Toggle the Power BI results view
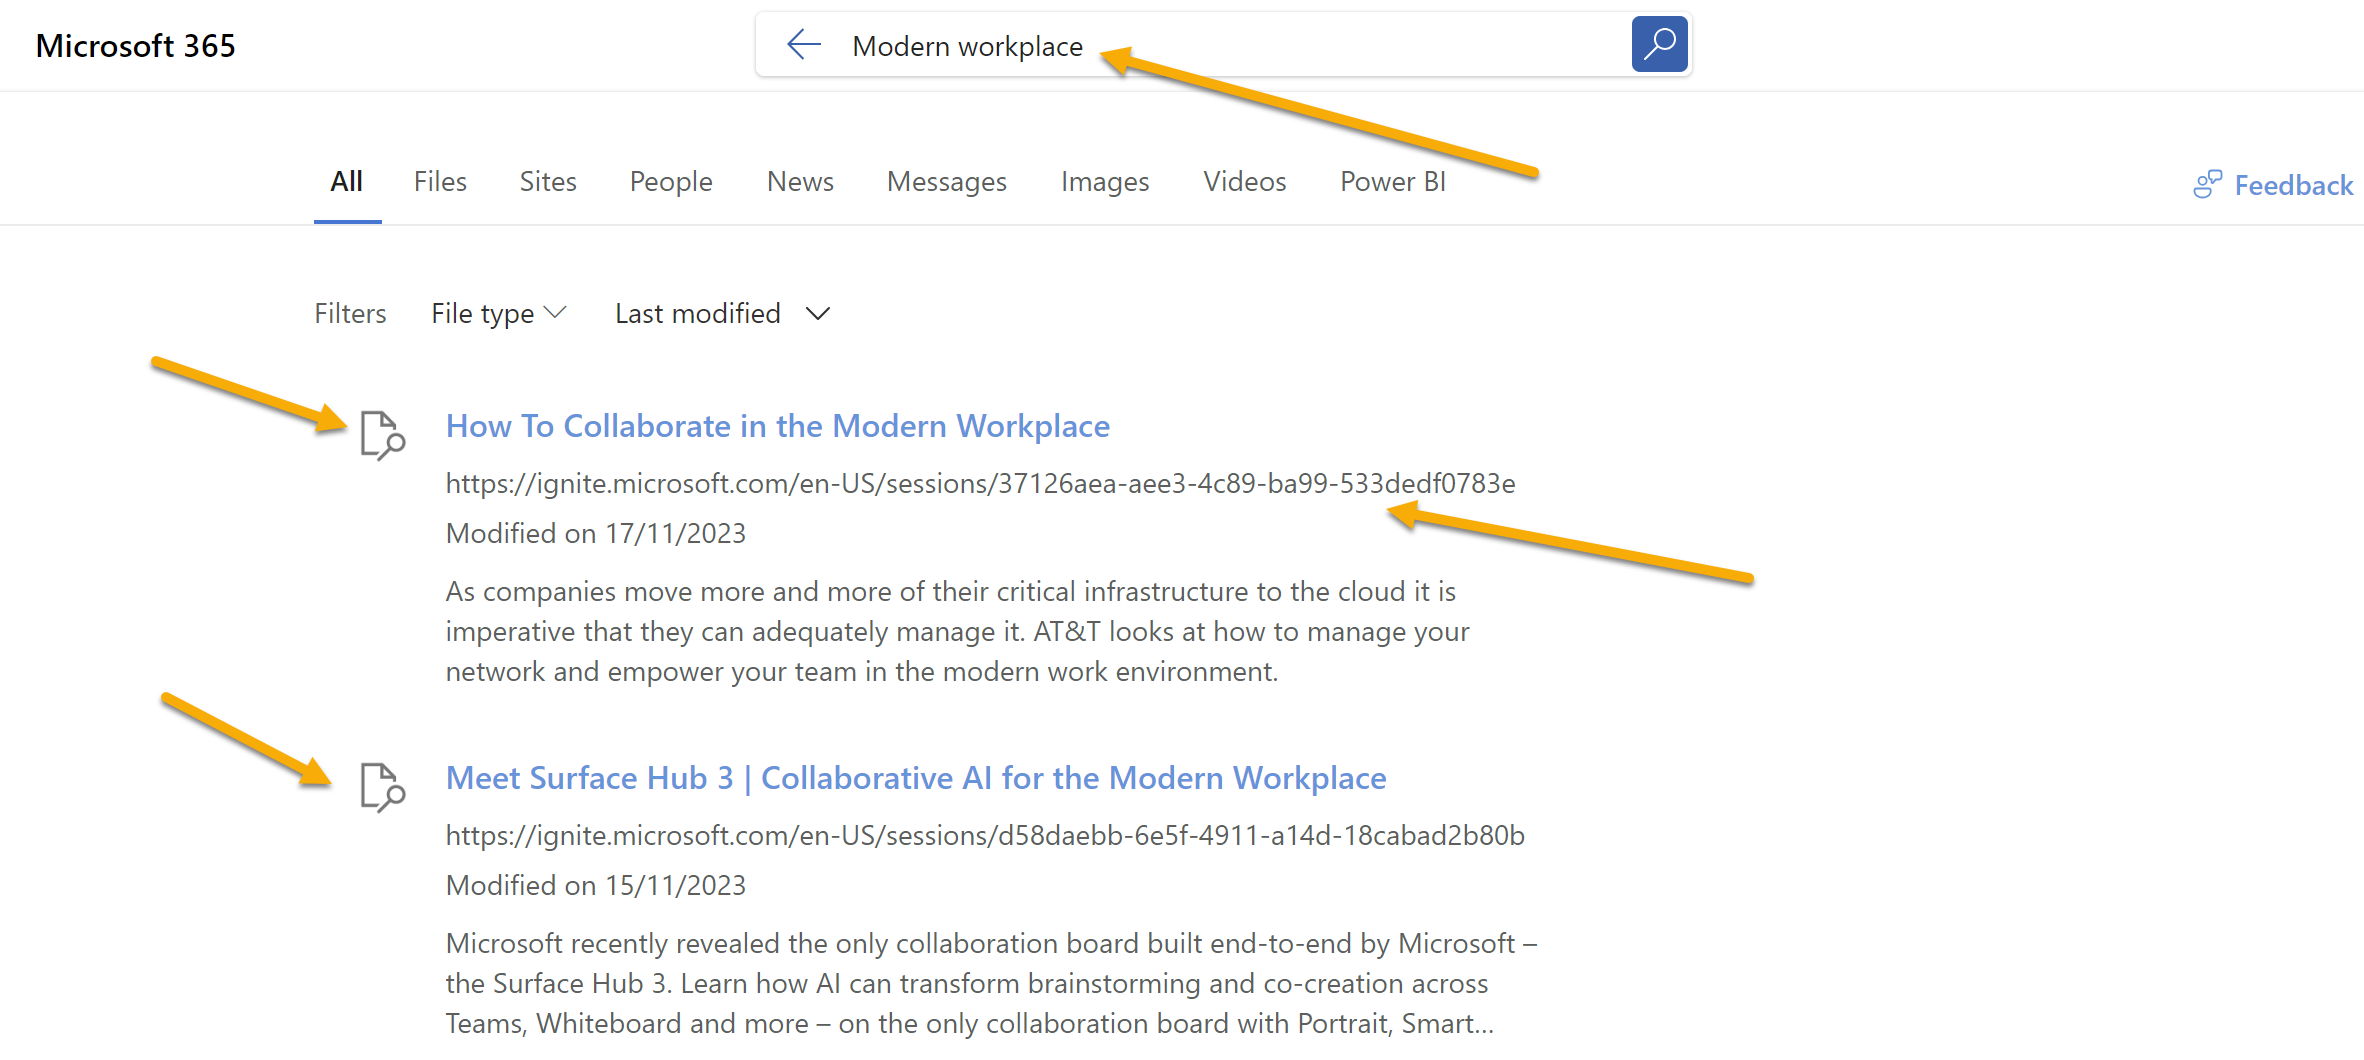The image size is (2364, 1060). click(x=1392, y=181)
